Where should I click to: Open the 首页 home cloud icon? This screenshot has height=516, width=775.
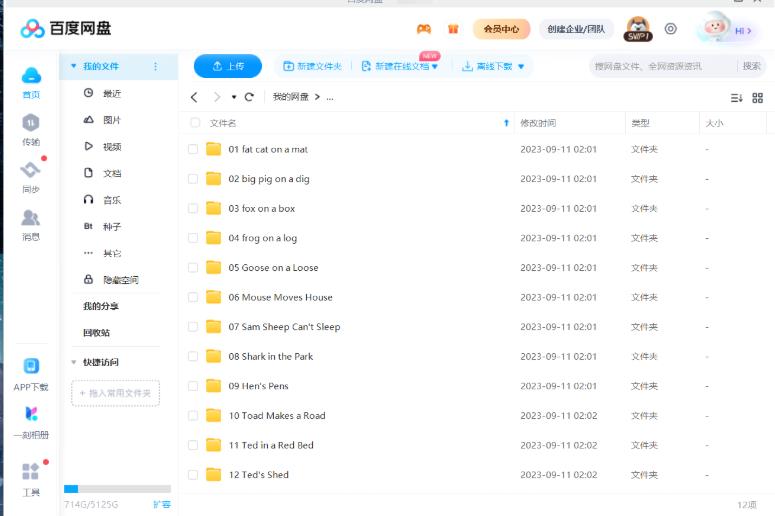point(31,76)
